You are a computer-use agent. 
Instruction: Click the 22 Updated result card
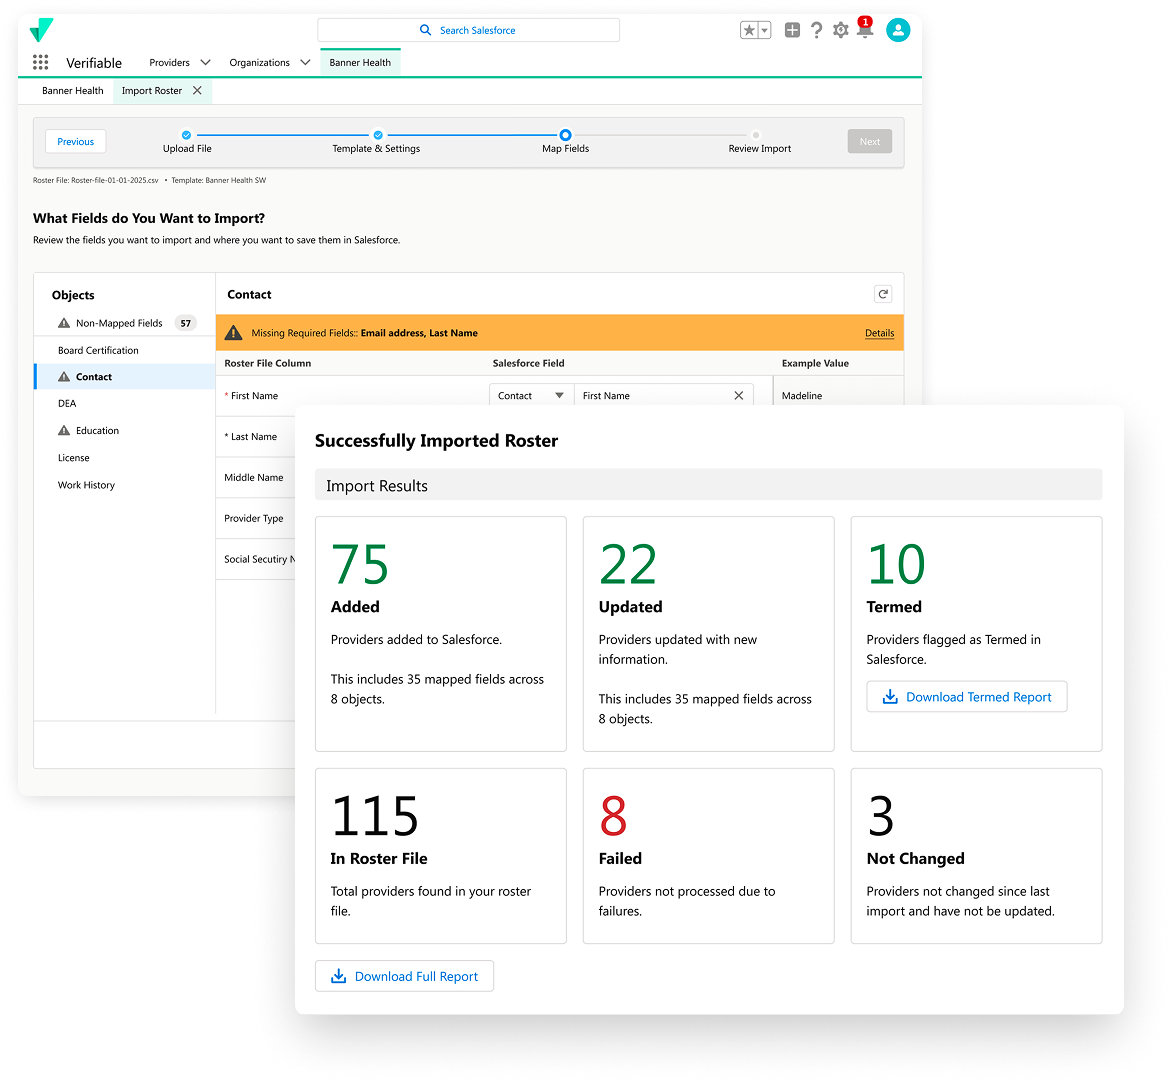708,634
